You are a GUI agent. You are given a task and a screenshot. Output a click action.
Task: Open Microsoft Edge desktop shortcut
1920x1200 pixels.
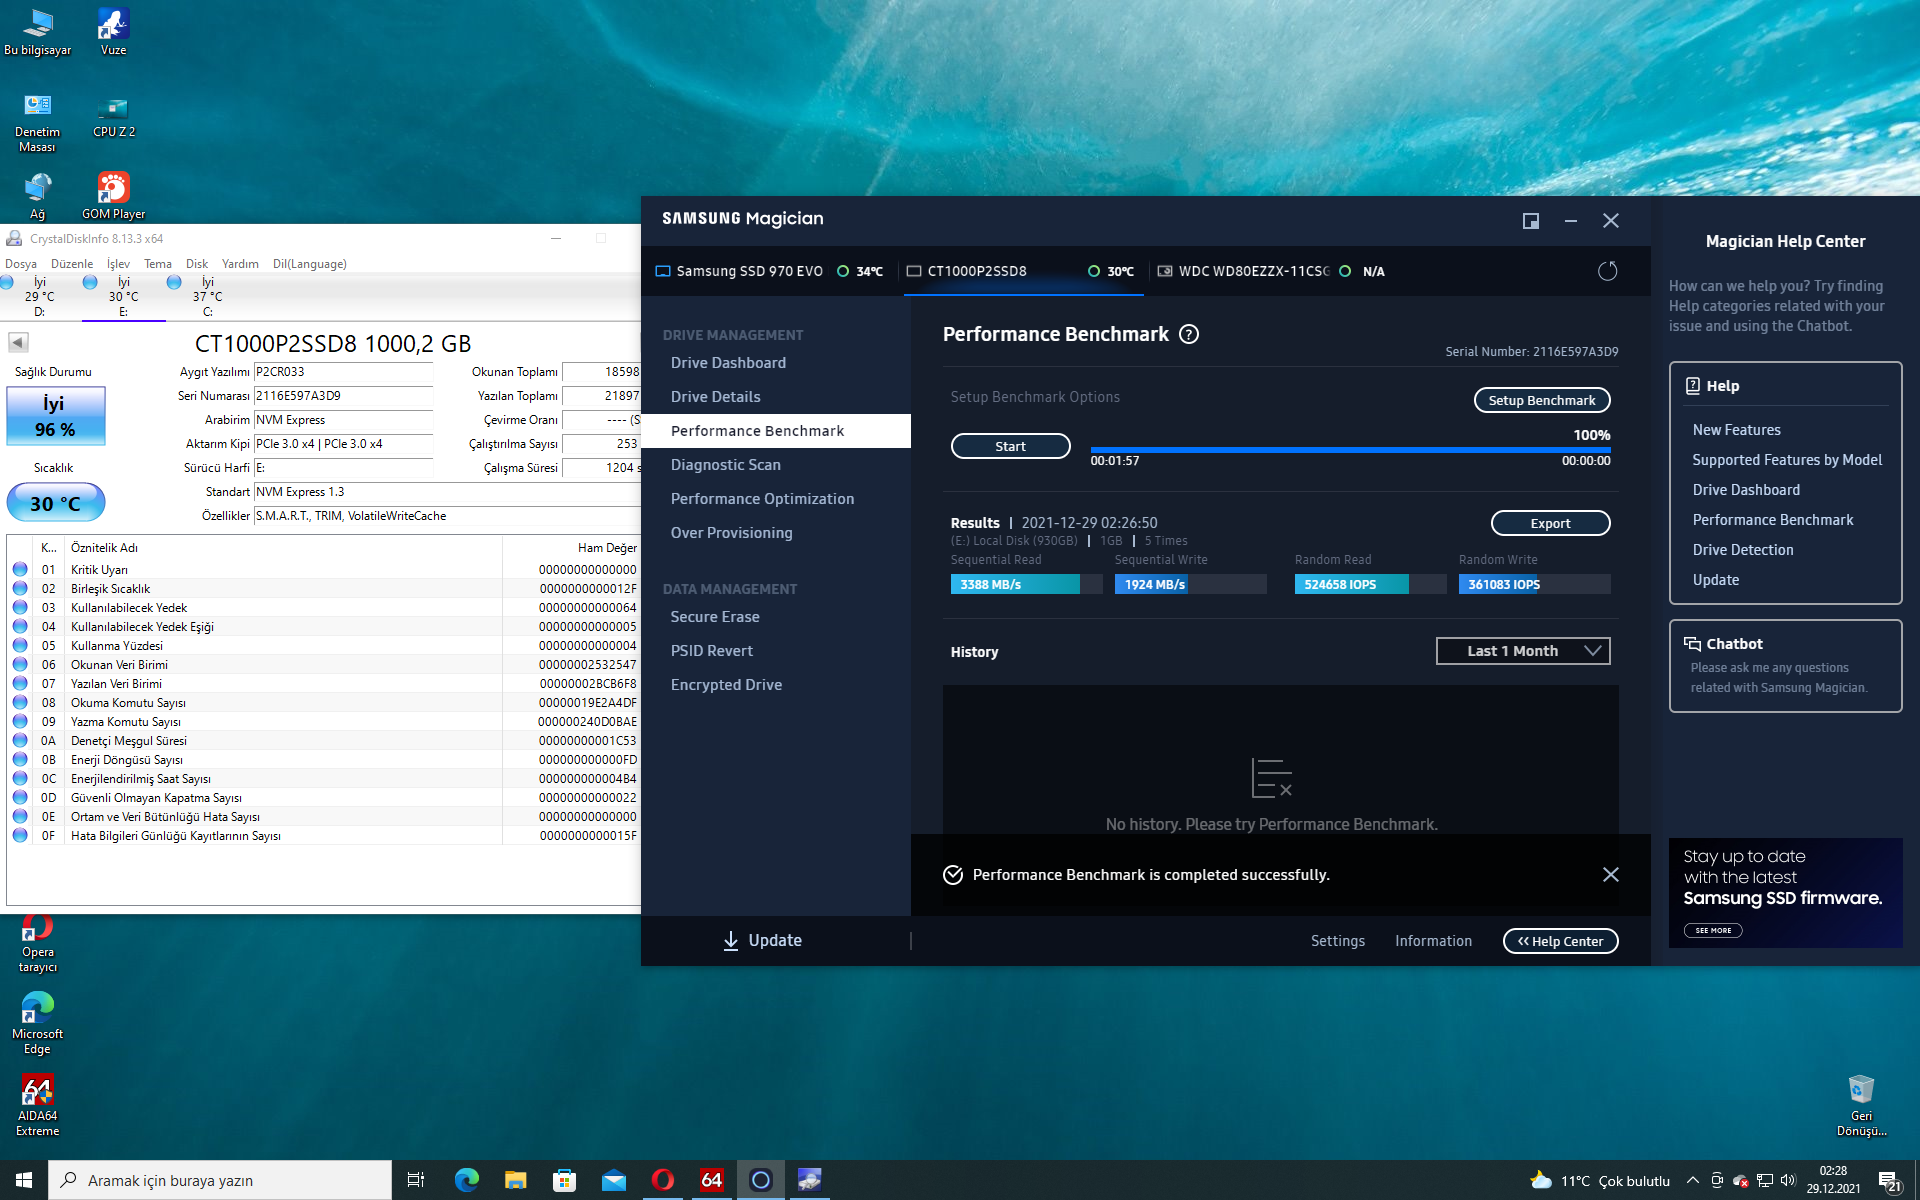click(x=37, y=1022)
